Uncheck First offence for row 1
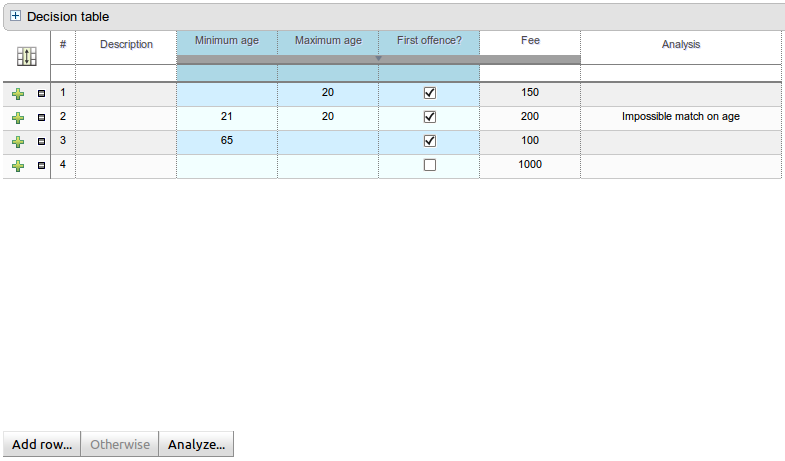The image size is (785, 461). pos(430,93)
